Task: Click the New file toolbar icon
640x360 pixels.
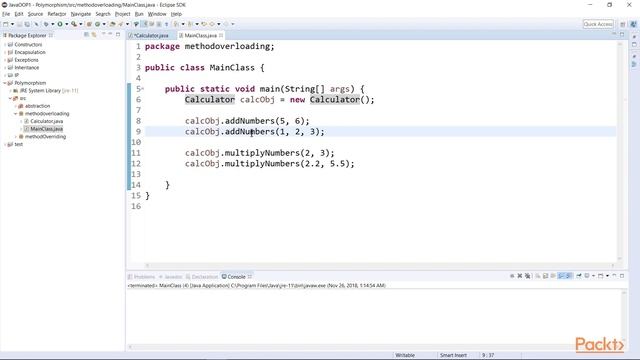Action: click(5, 24)
